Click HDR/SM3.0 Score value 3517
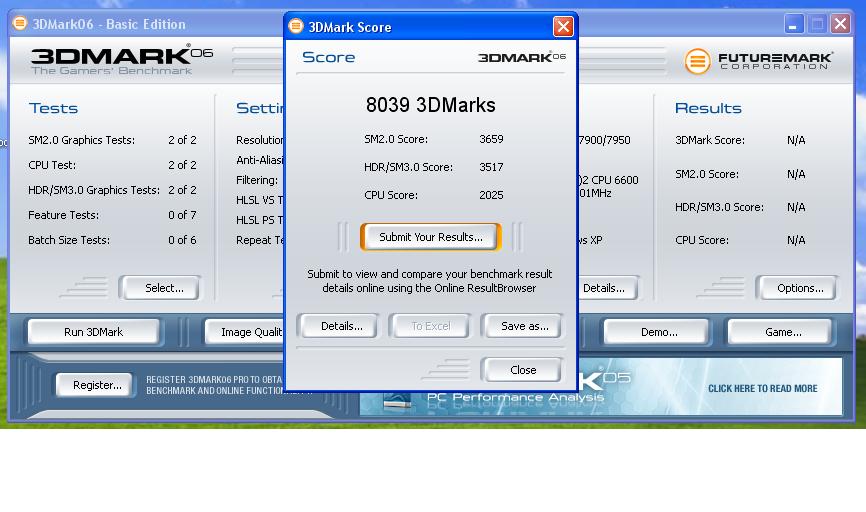Screen dimensions: 866x512 point(491,167)
